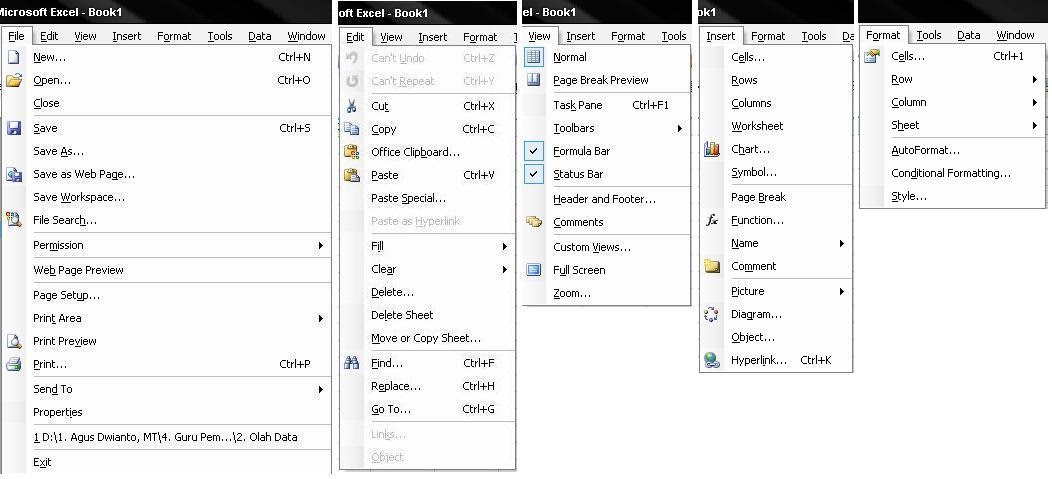Click the greyed Can't Undo arrow icon
This screenshot has width=1052, height=479.
(352, 58)
